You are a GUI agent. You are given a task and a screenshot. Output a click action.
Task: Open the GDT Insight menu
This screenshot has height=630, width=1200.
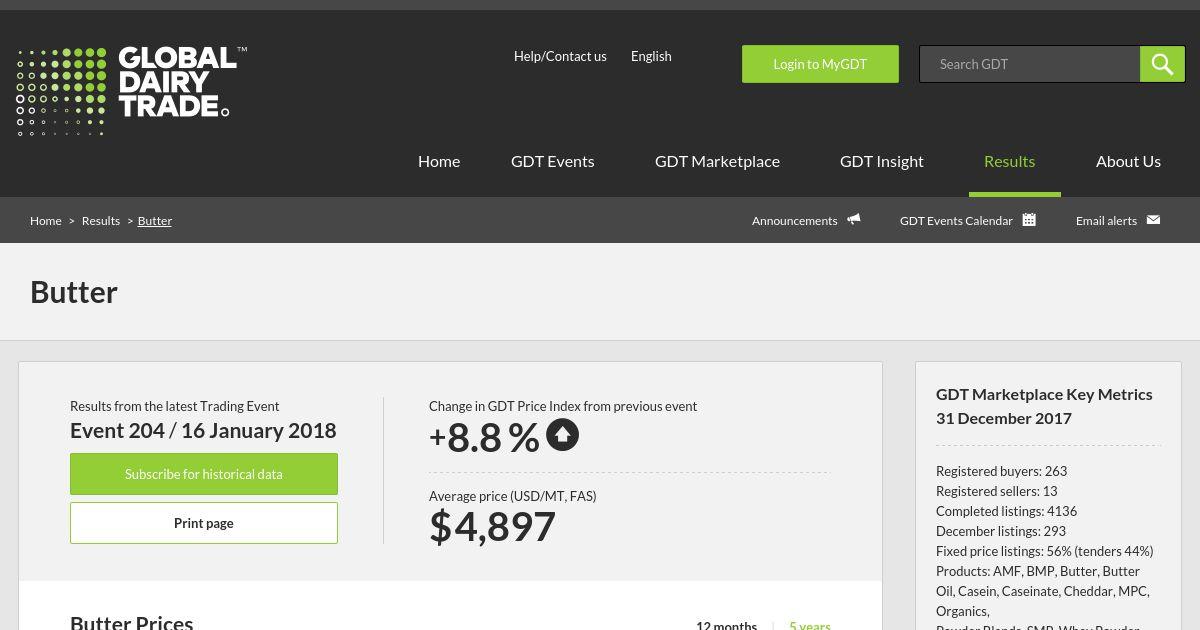click(881, 161)
